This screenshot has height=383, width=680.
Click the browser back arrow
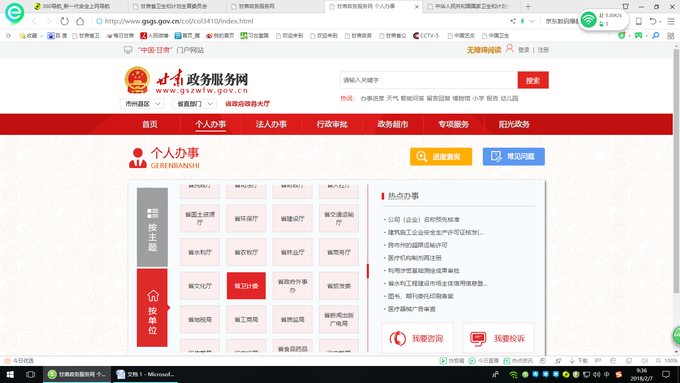(x=35, y=21)
